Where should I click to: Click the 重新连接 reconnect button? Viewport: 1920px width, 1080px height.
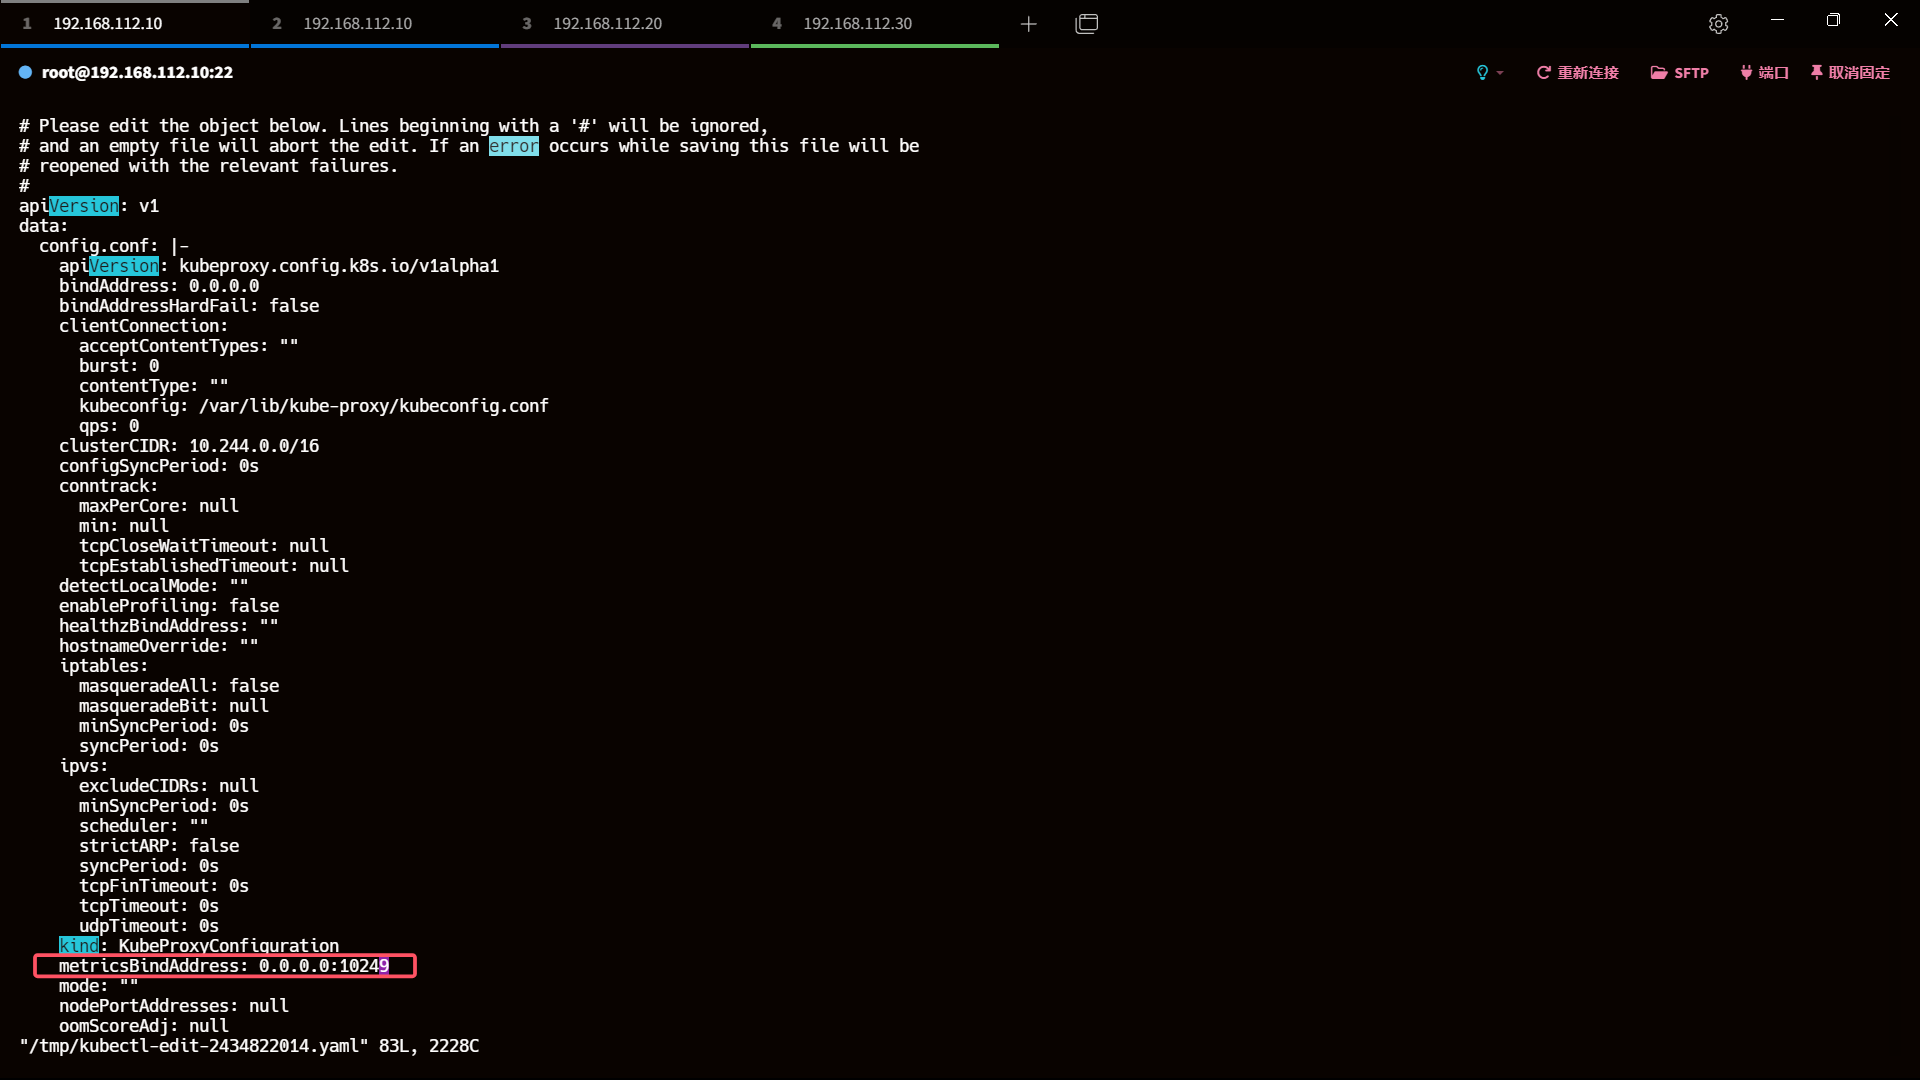pos(1578,73)
